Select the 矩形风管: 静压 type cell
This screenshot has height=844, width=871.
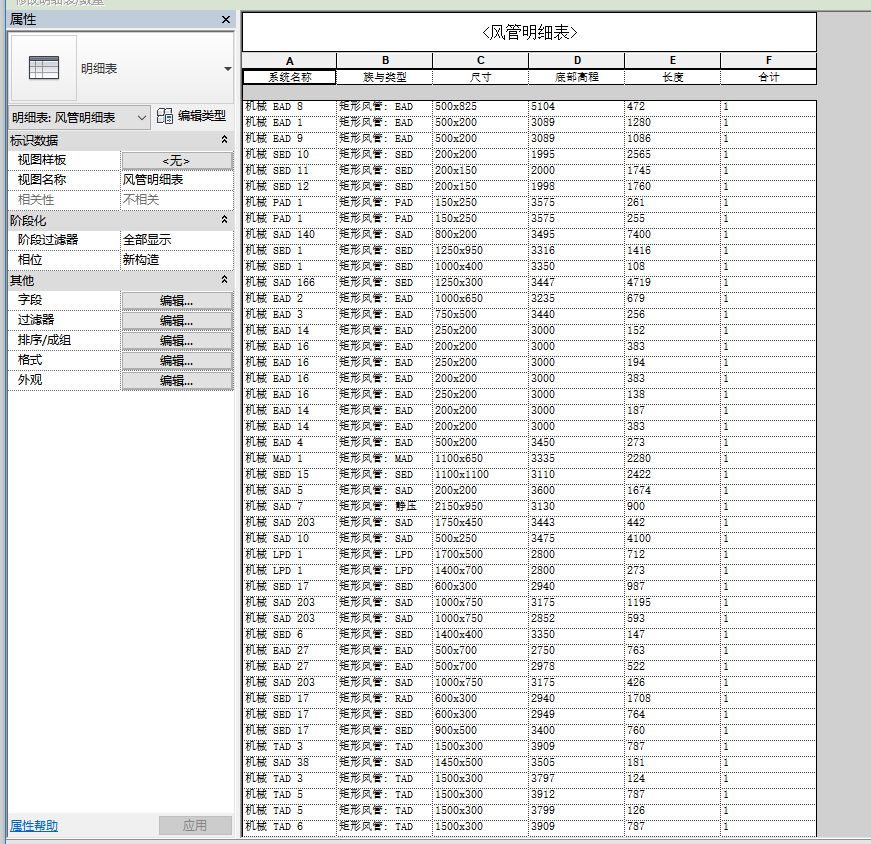coord(385,506)
